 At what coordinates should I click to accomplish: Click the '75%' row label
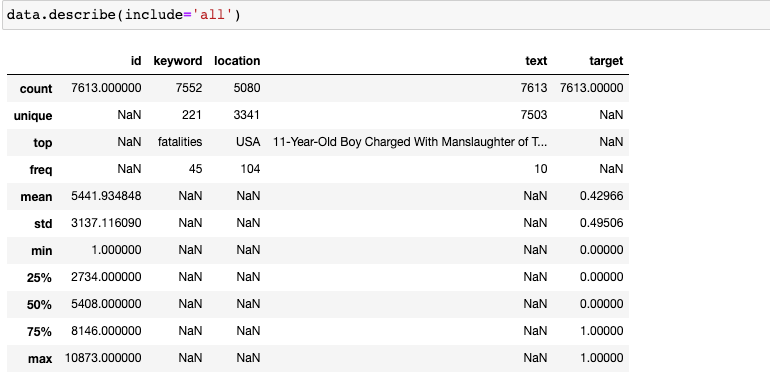pos(39,331)
